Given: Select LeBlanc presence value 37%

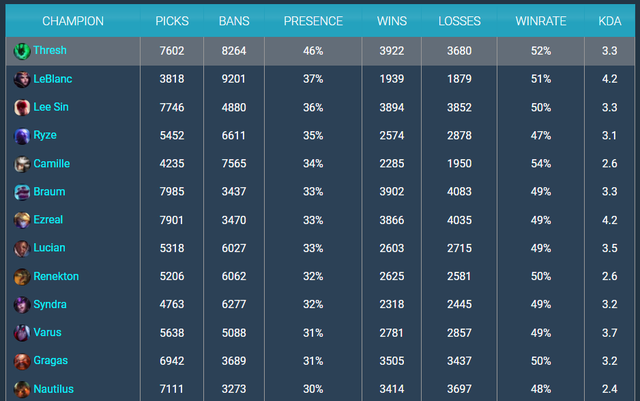Looking at the screenshot, I should (x=313, y=79).
